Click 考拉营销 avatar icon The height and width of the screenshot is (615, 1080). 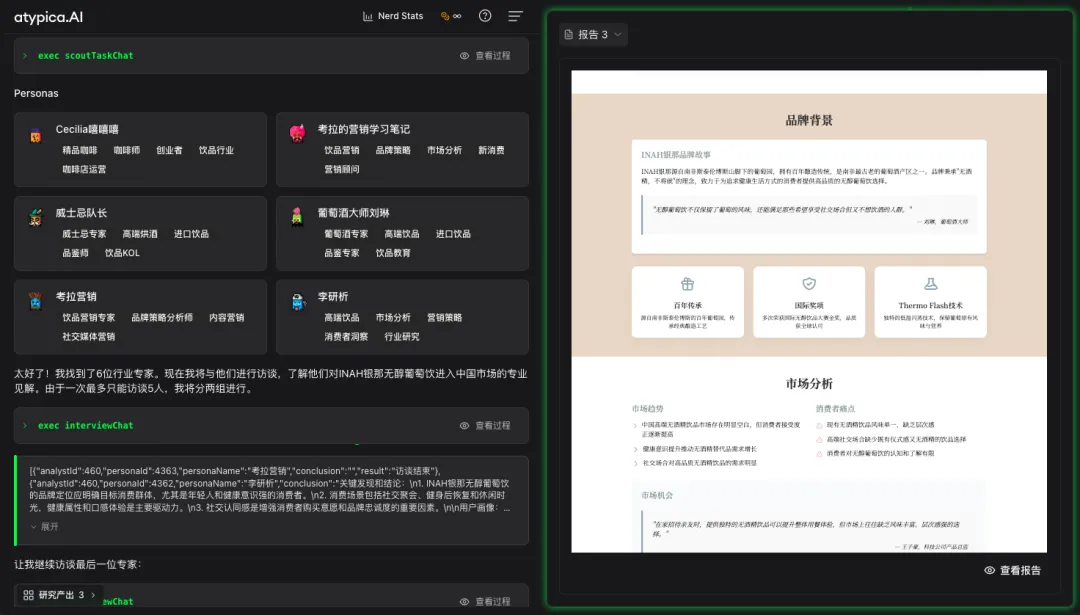pyautogui.click(x=36, y=301)
